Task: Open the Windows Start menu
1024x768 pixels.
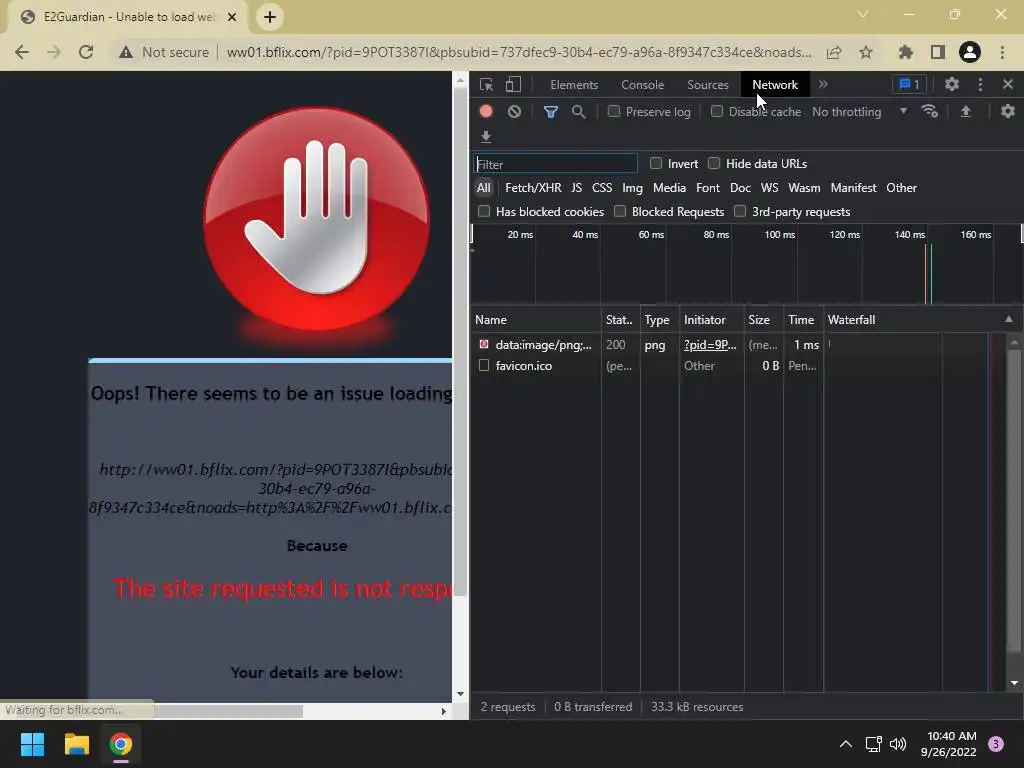Action: pos(32,744)
